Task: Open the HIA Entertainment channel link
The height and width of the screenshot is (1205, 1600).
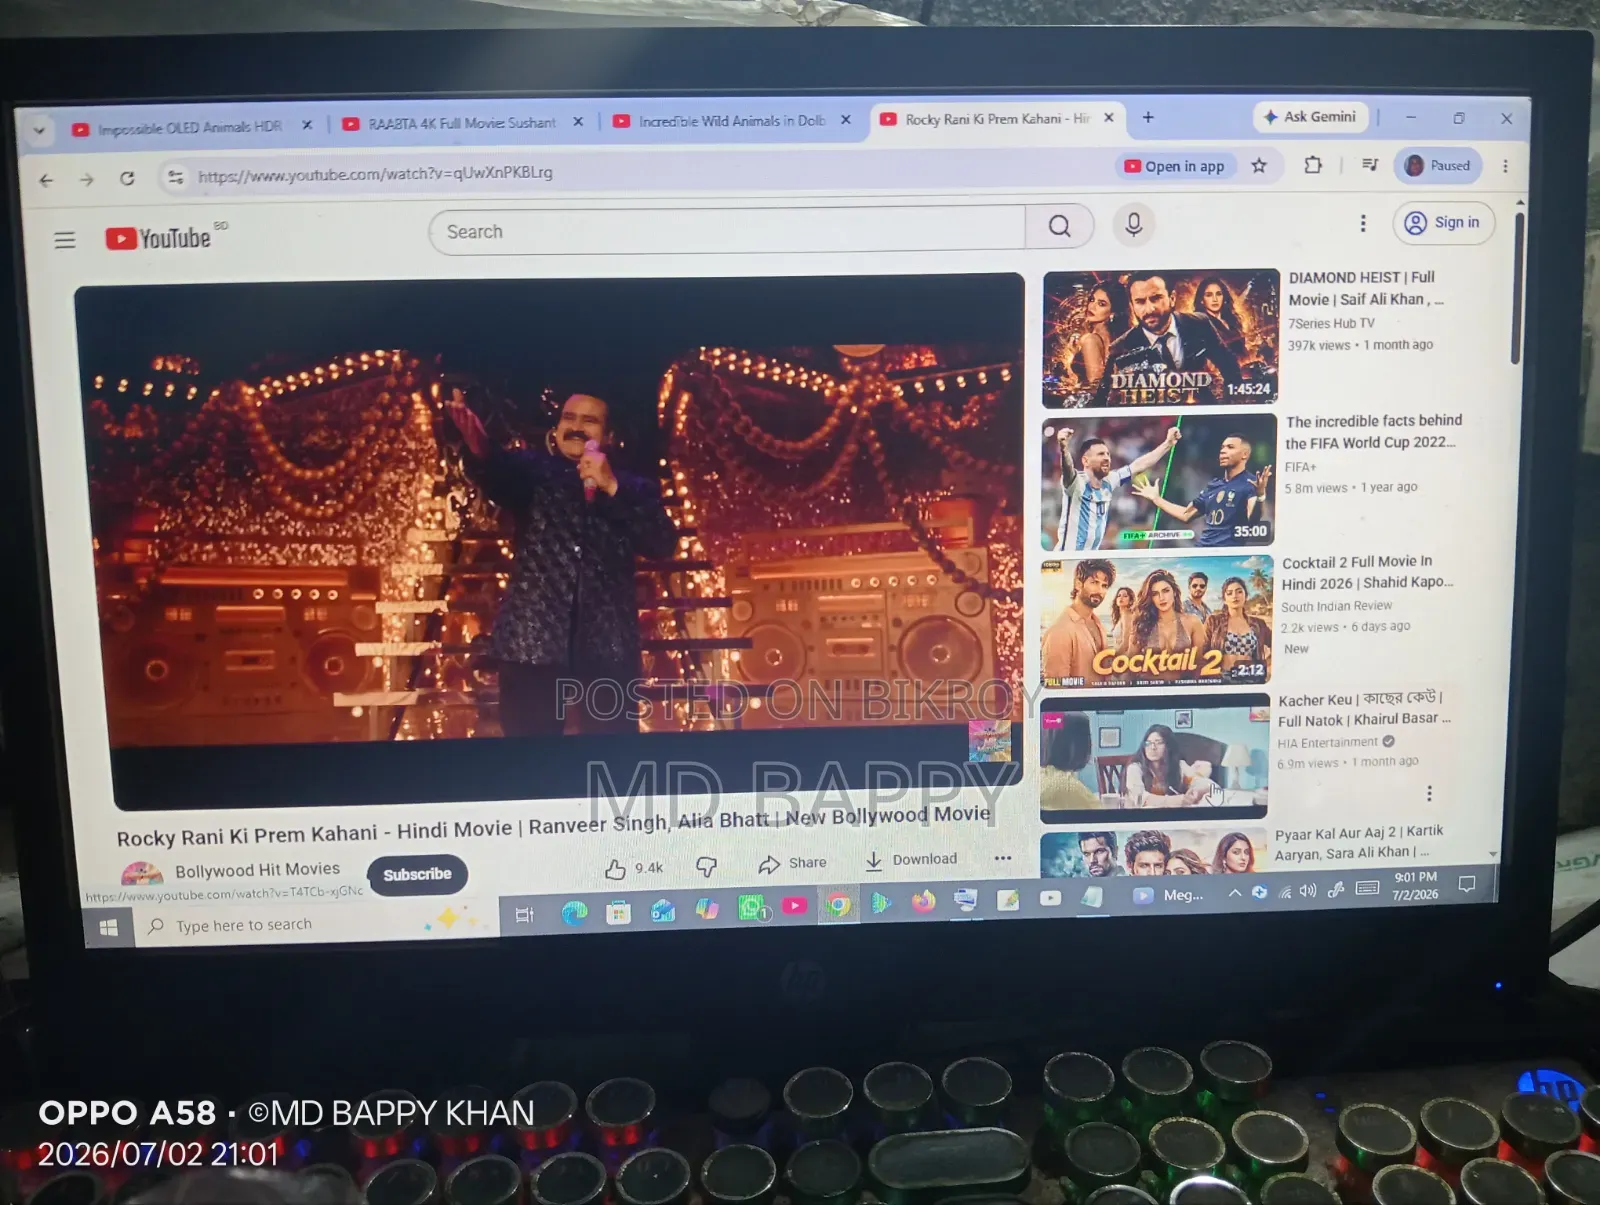Action: [1327, 743]
